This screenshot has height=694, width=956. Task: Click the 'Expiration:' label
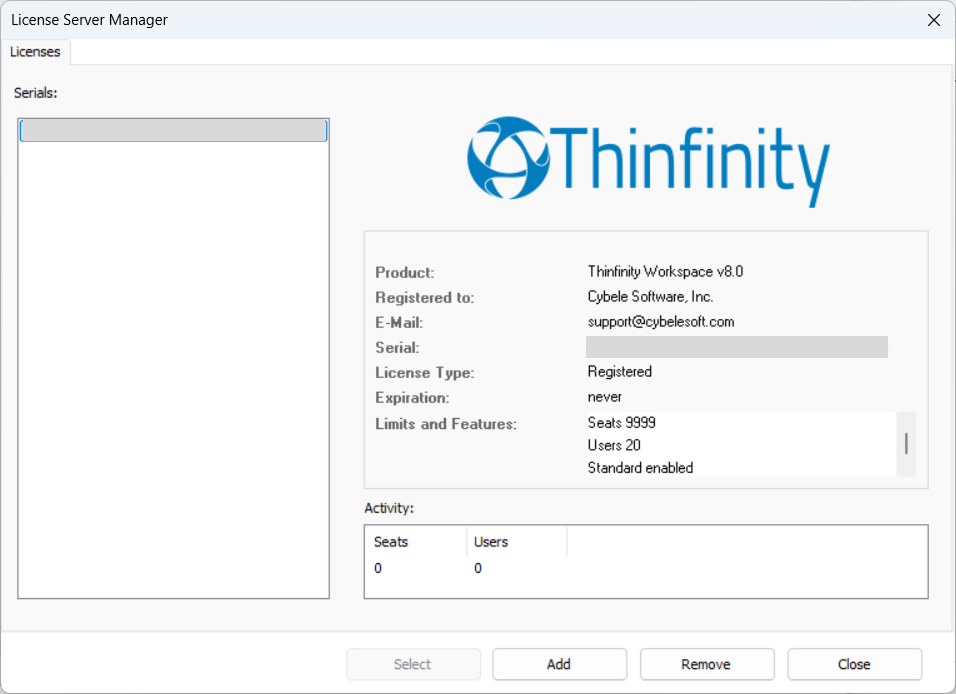click(x=412, y=398)
